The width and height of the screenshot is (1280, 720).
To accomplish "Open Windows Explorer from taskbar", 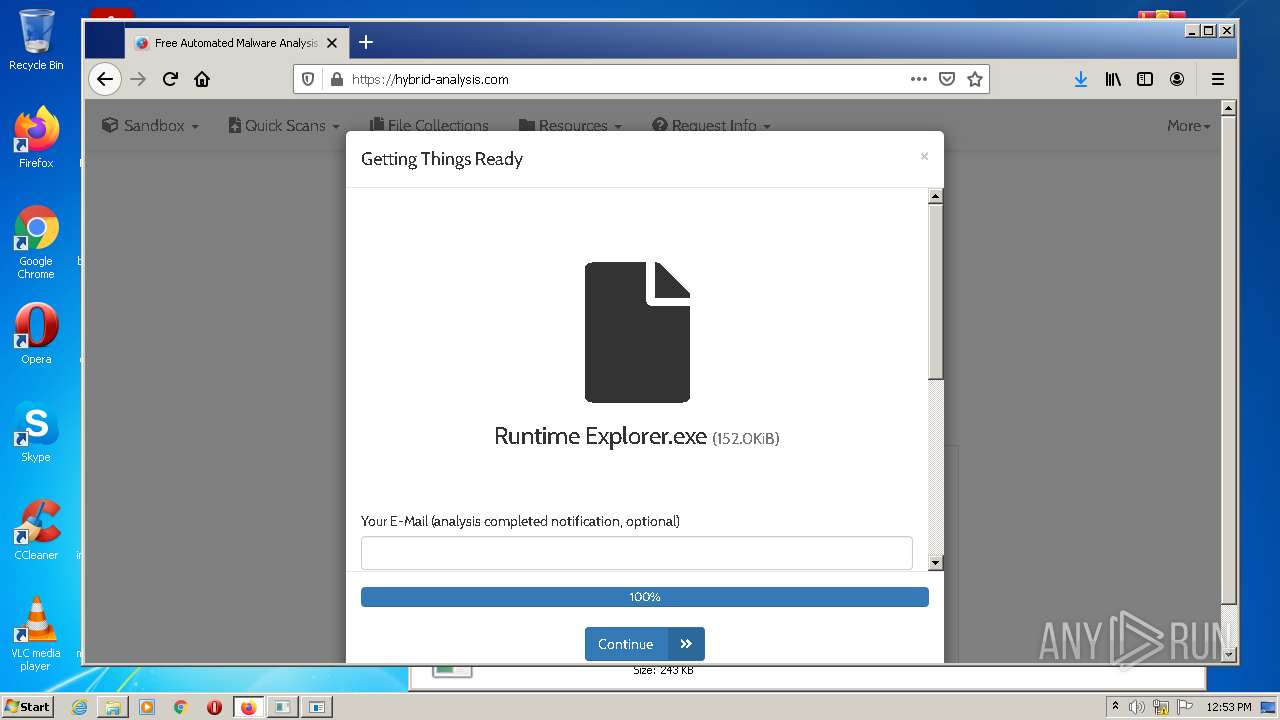I will click(x=113, y=706).
